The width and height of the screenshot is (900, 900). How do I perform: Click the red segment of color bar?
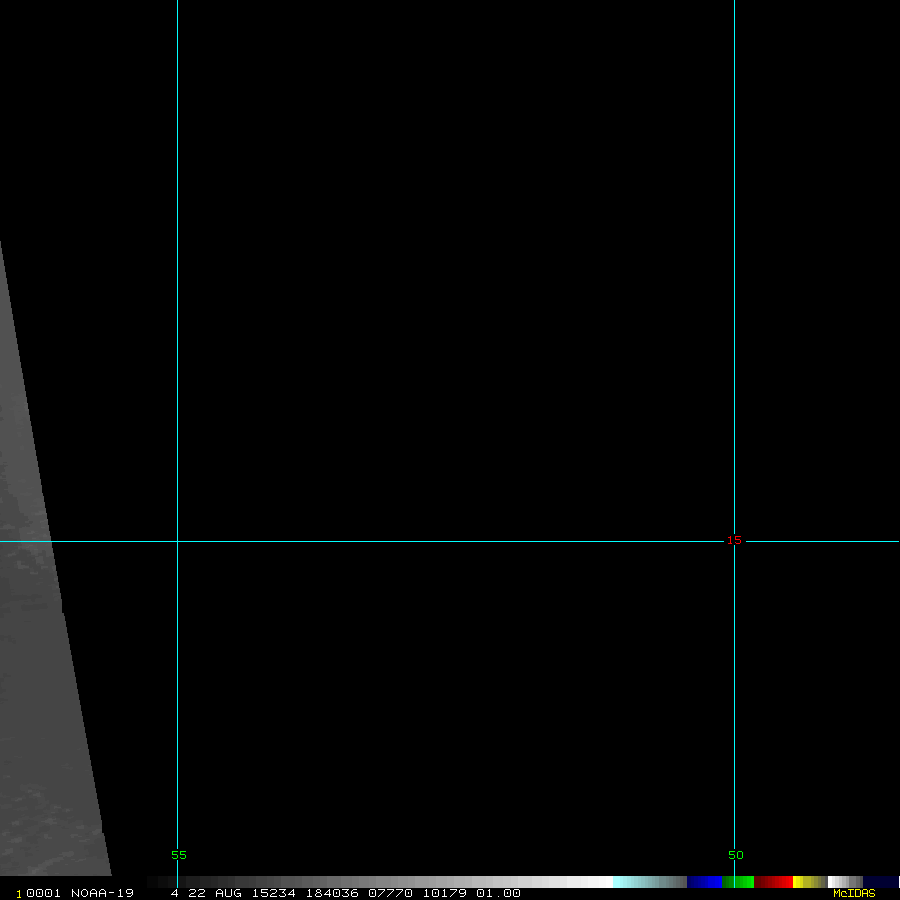click(x=774, y=882)
